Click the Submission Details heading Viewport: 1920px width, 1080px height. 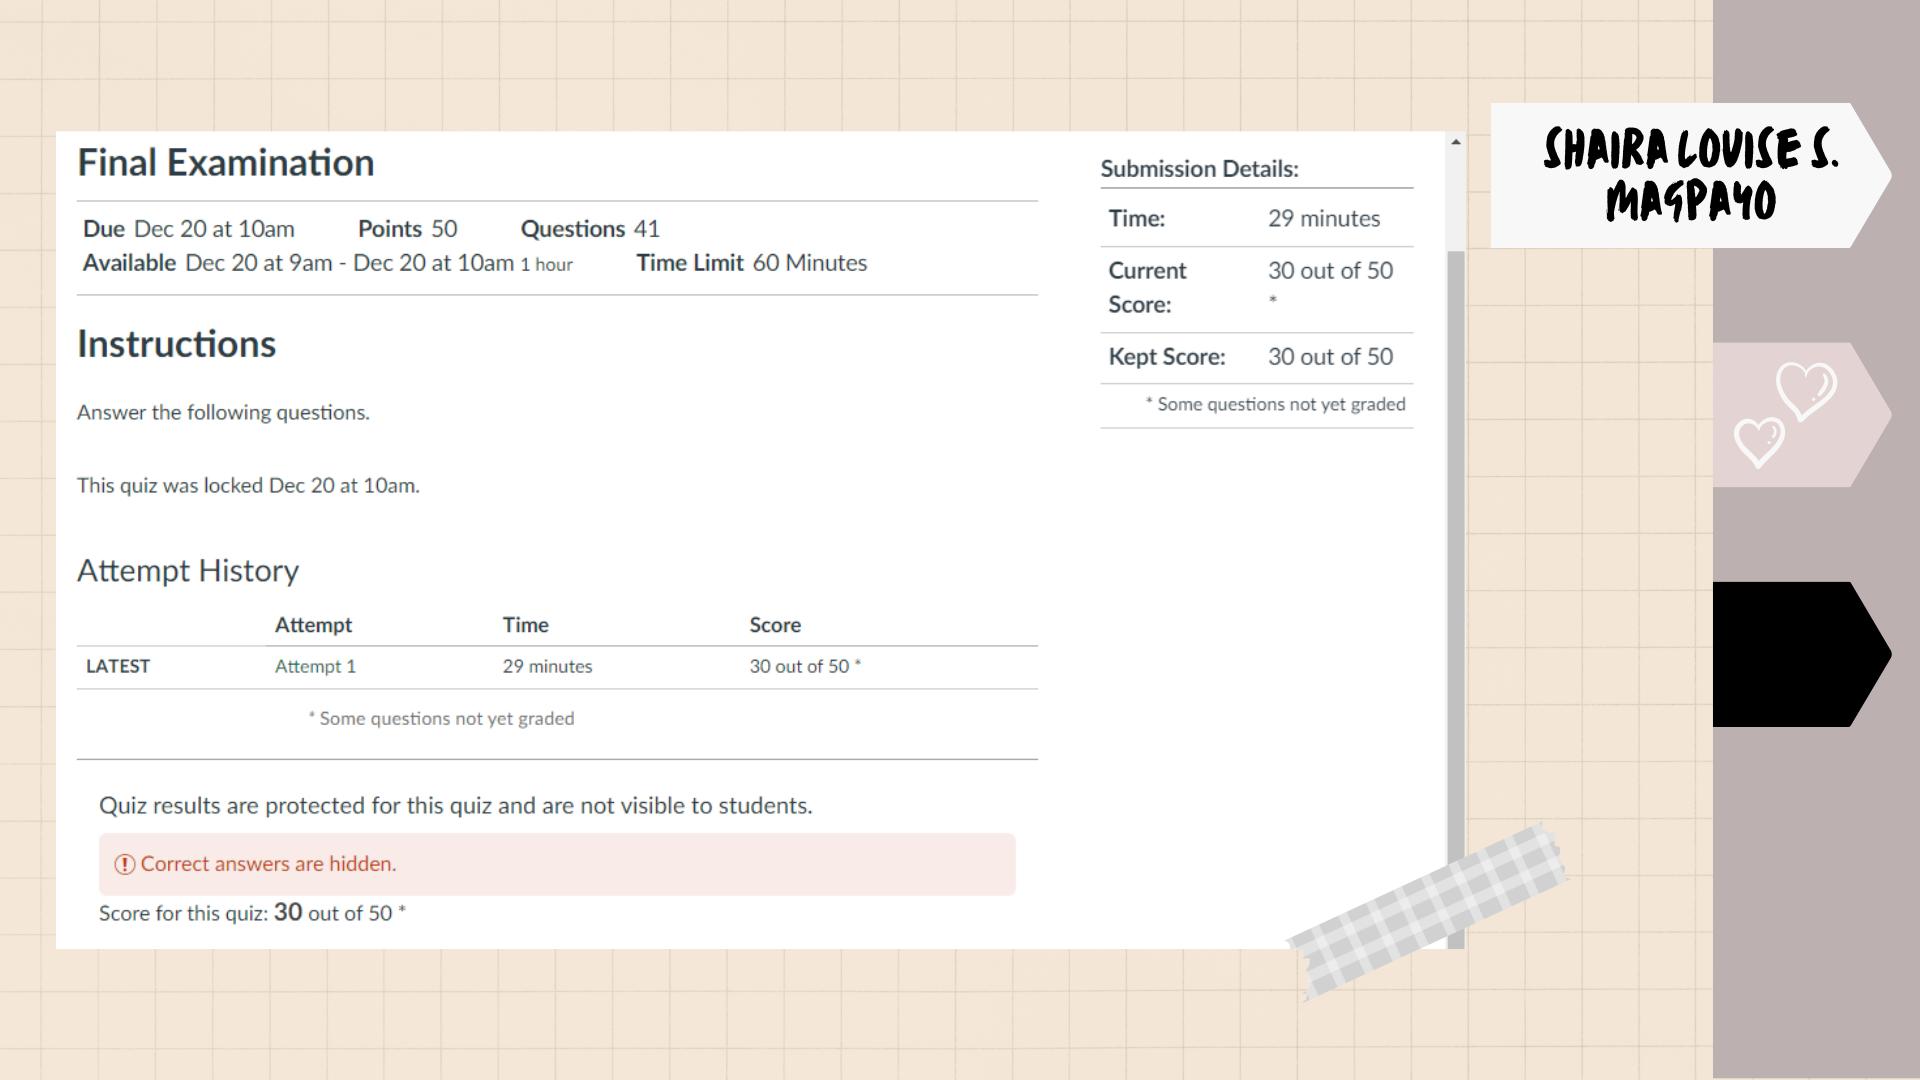pyautogui.click(x=1199, y=169)
